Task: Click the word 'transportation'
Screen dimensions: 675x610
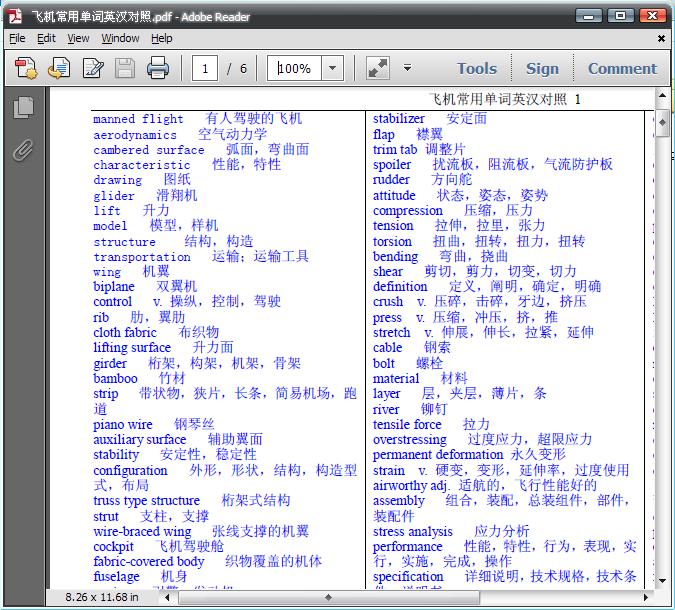Action: (142, 257)
